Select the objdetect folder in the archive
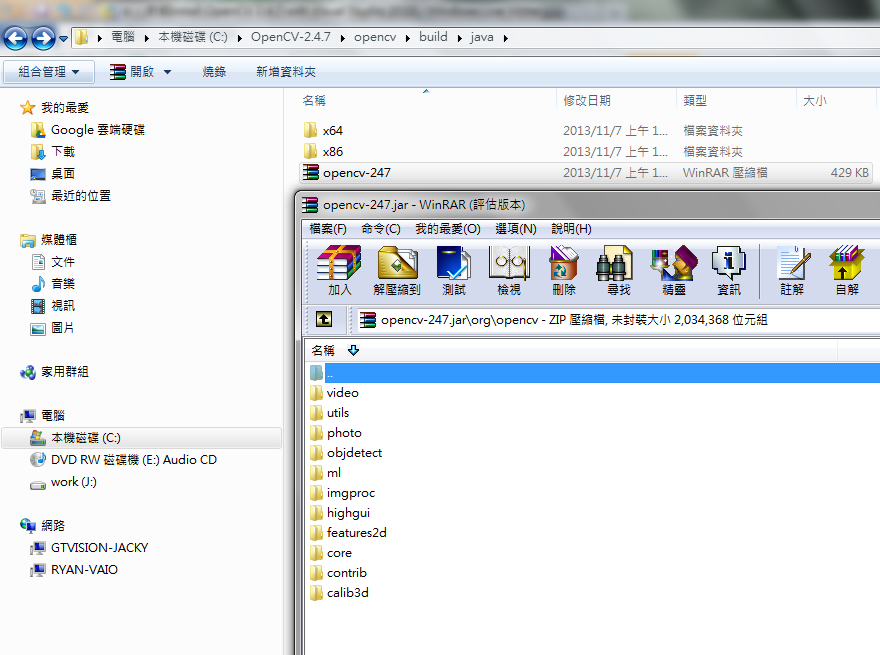Viewport: 880px width, 655px height. (354, 453)
